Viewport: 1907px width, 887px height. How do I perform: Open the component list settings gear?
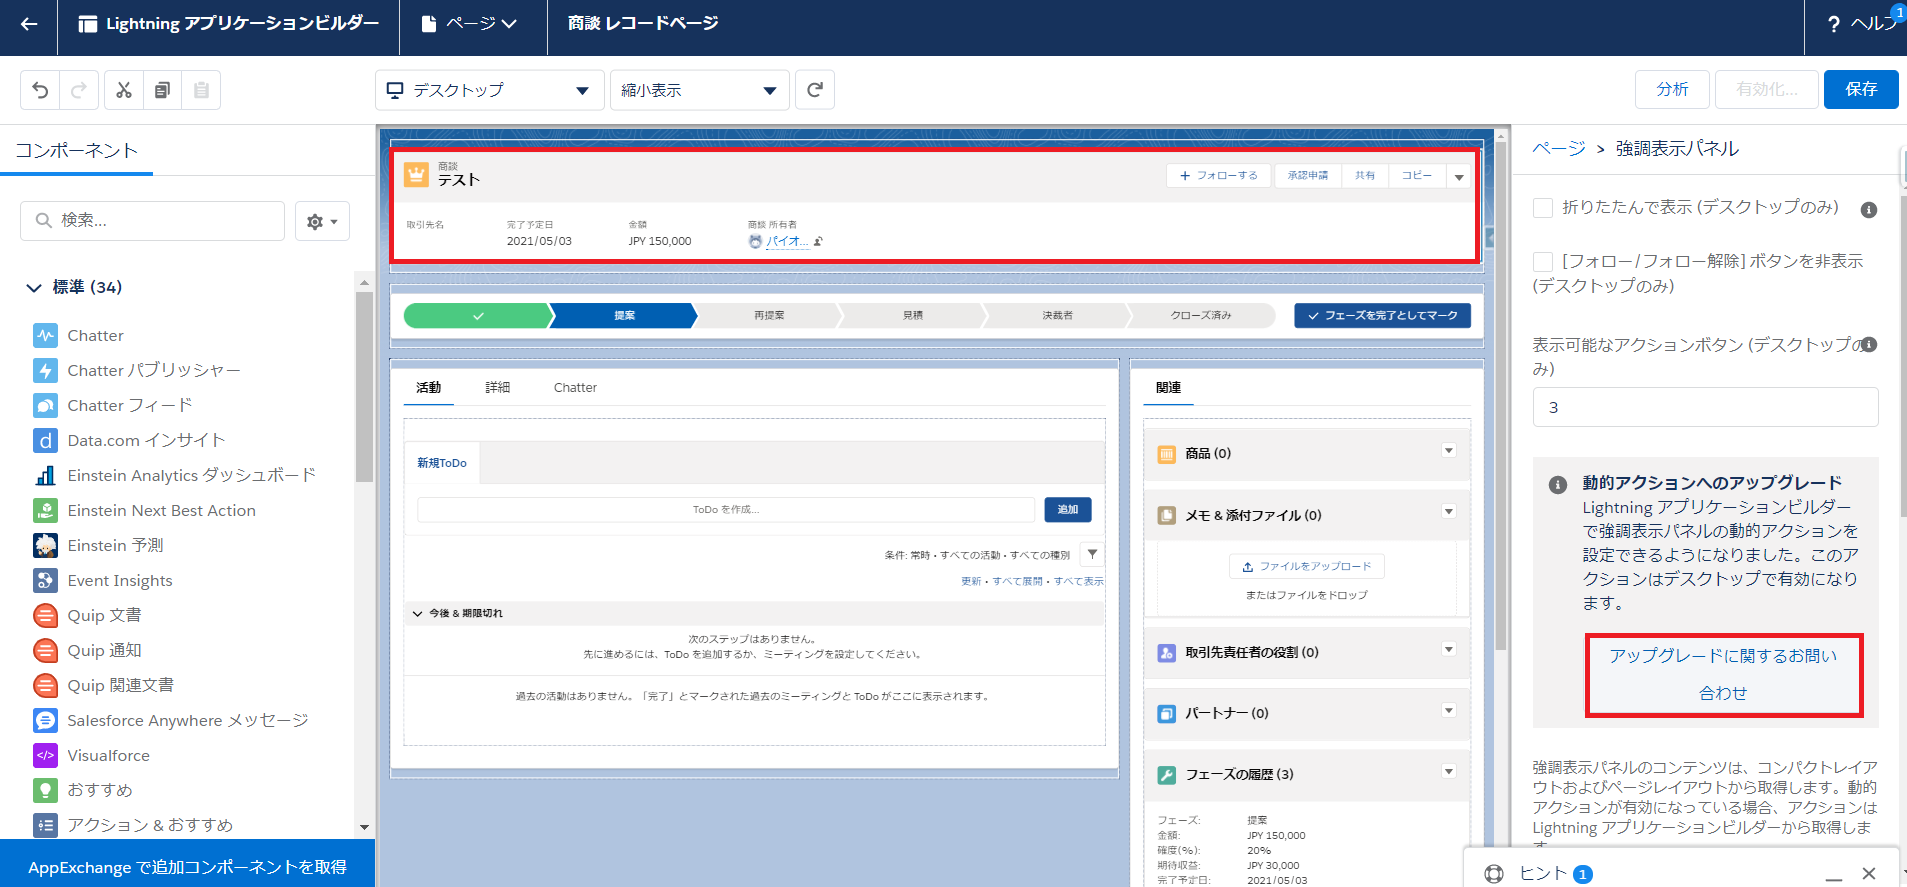click(x=322, y=221)
